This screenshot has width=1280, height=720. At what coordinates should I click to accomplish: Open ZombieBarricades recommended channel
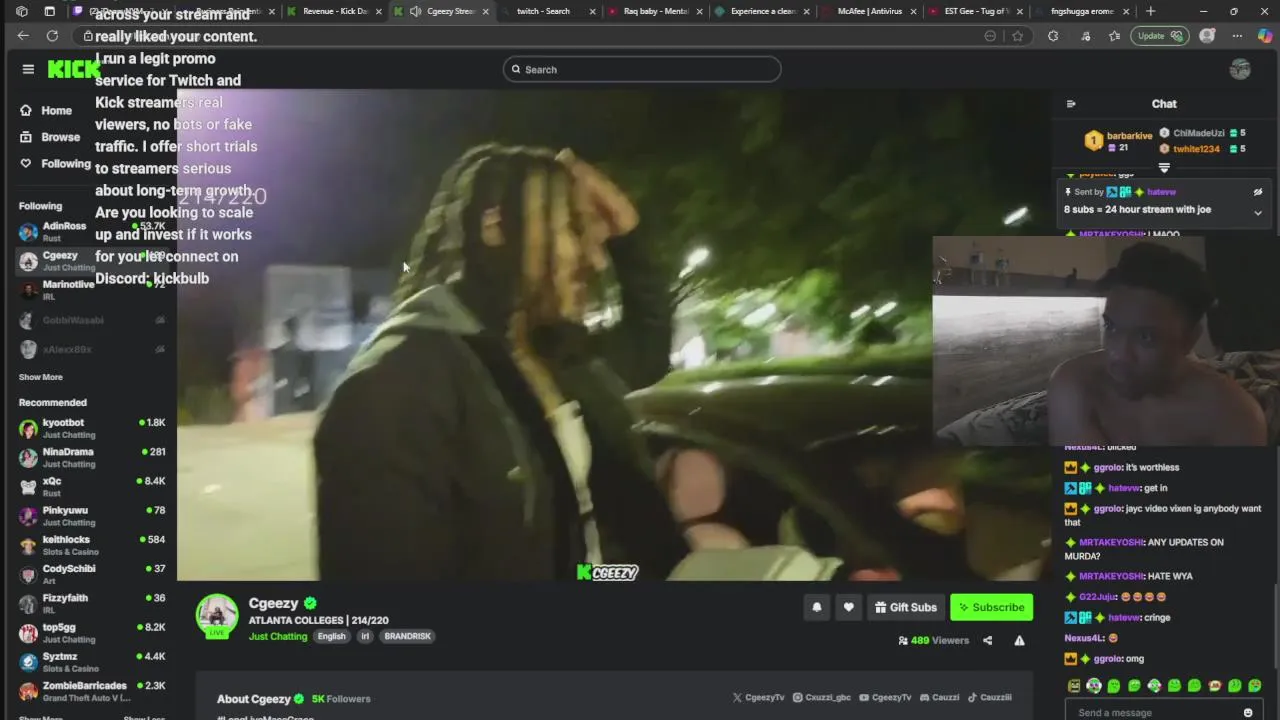92,691
